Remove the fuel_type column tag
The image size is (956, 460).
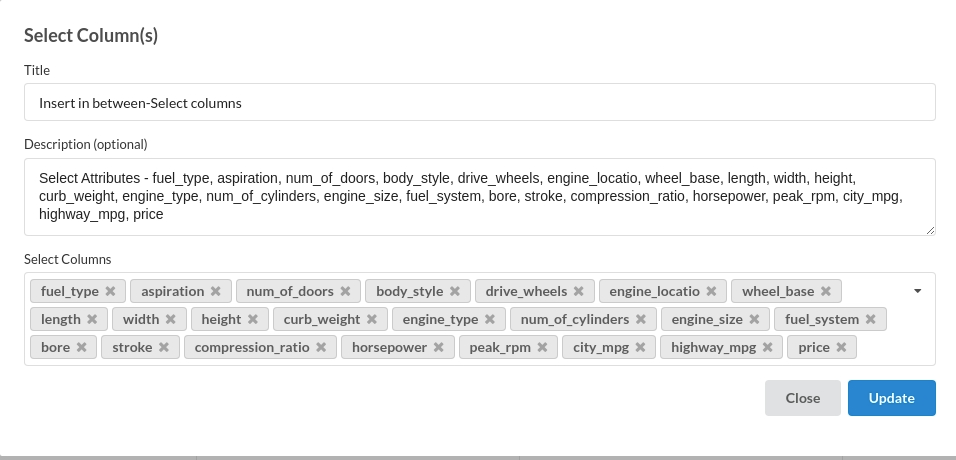coord(110,292)
